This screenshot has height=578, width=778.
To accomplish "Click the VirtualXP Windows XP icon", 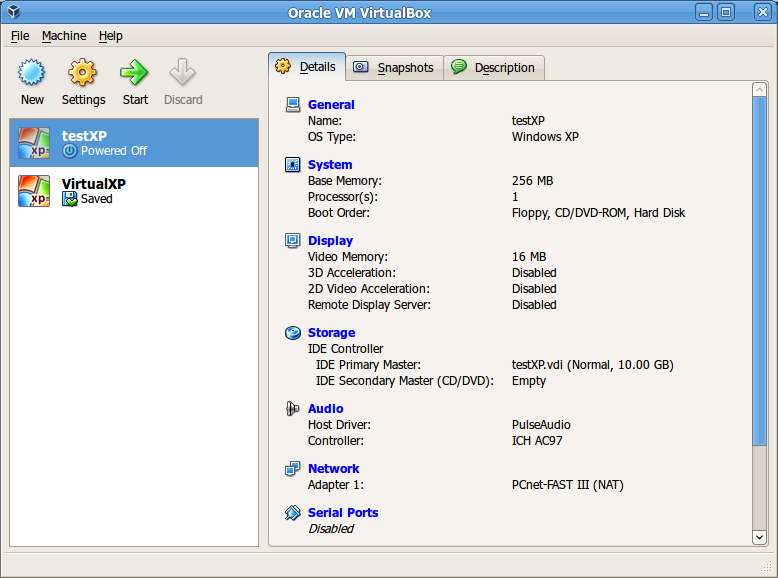I will point(34,191).
